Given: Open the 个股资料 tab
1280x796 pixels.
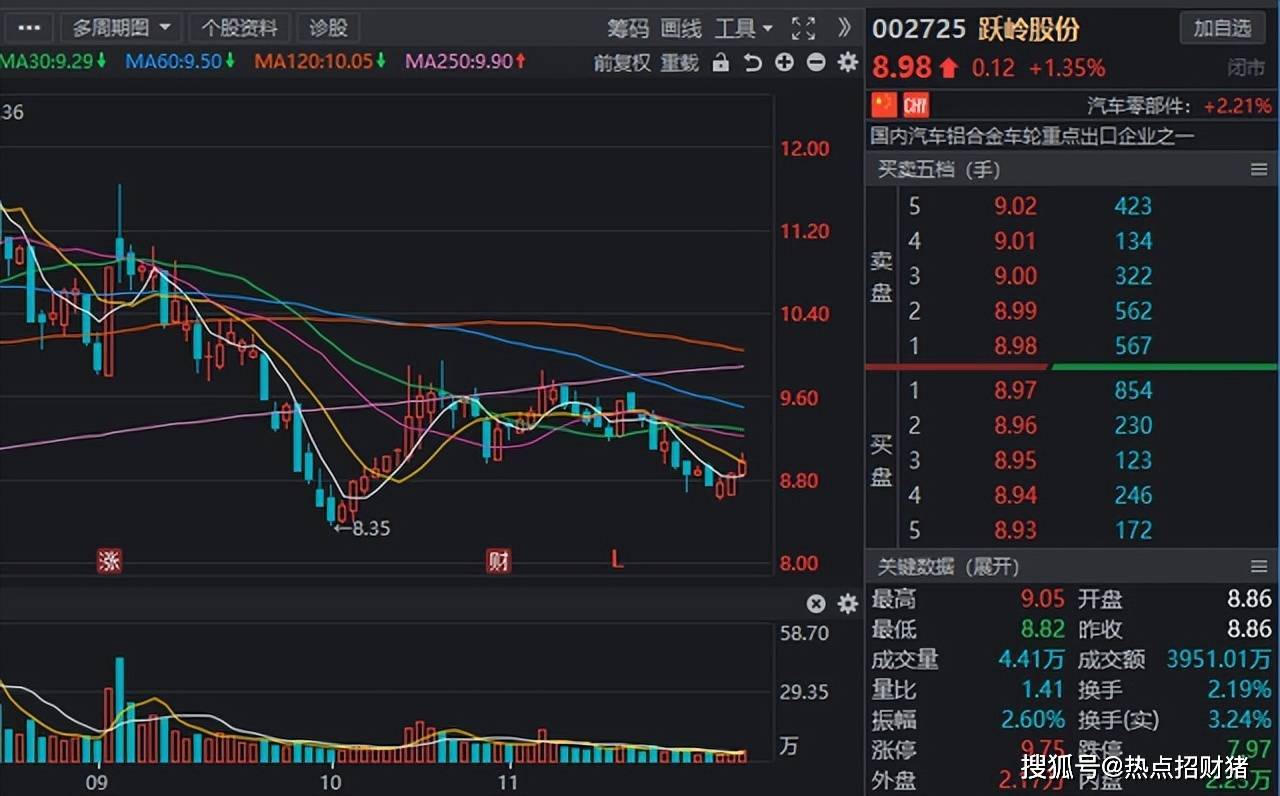Looking at the screenshot, I should (x=240, y=27).
